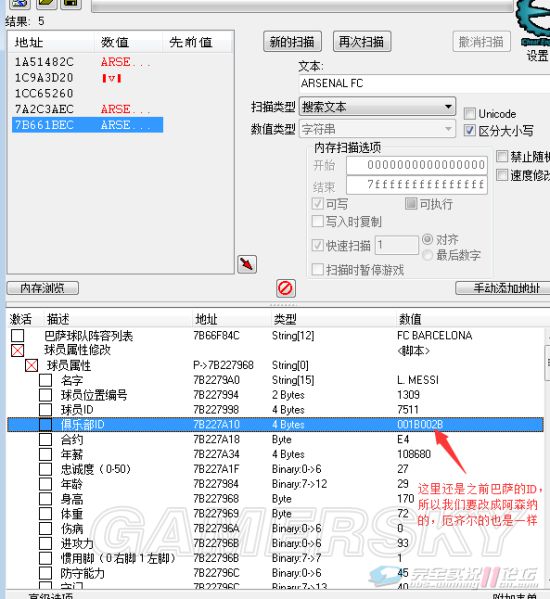This screenshot has height=599, width=550.
Task: Click the 开始 start address field
Action: (417, 165)
